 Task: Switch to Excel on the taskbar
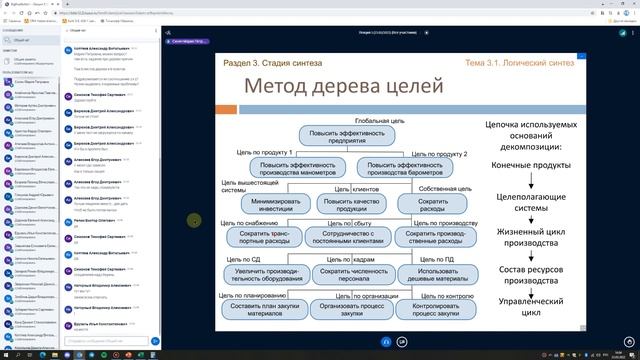pyautogui.click(x=141, y=355)
